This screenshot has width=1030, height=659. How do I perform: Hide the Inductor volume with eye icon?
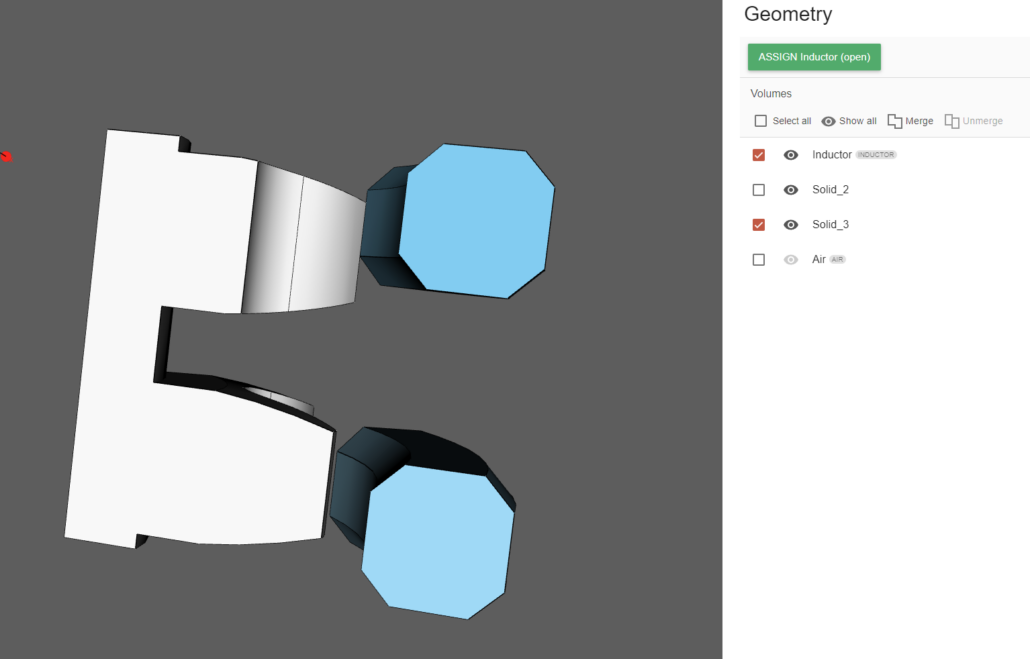(x=791, y=155)
